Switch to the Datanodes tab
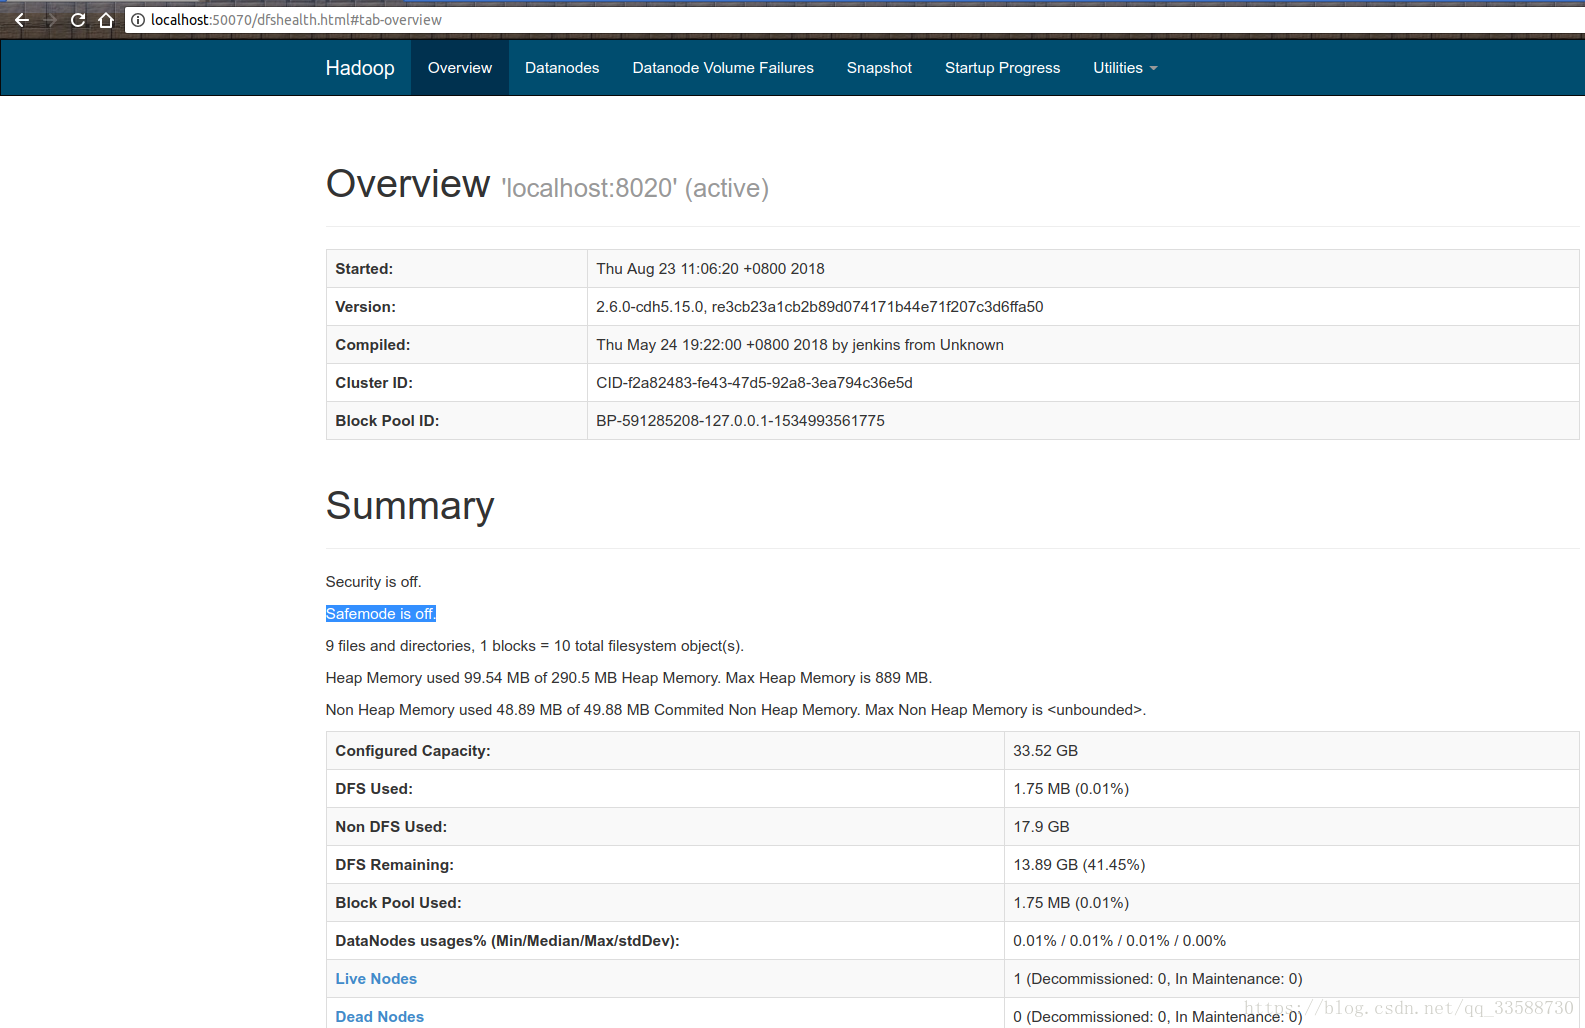 click(x=562, y=68)
